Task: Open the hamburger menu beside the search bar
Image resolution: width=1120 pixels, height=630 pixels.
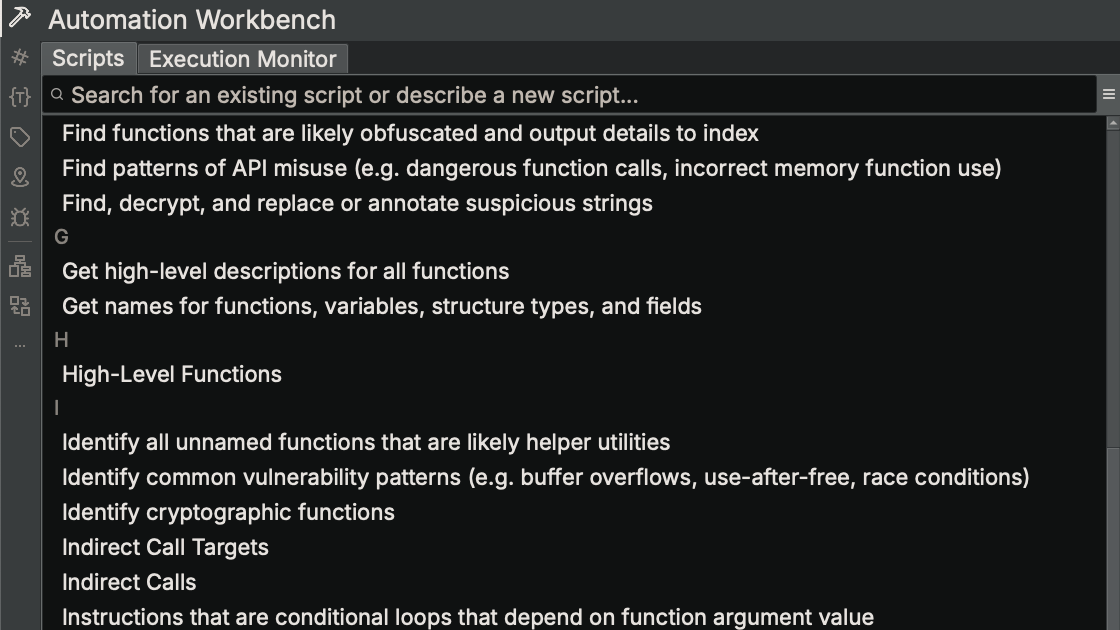Action: [x=1108, y=94]
